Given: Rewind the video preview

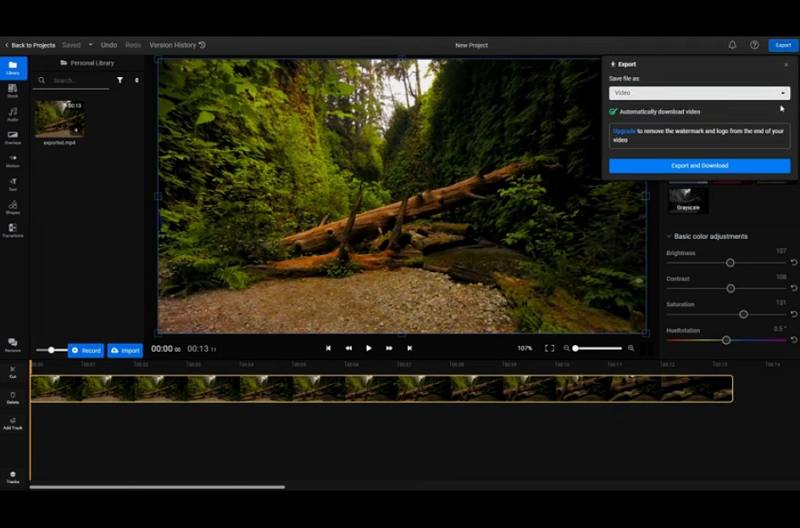Looking at the screenshot, I should point(348,348).
